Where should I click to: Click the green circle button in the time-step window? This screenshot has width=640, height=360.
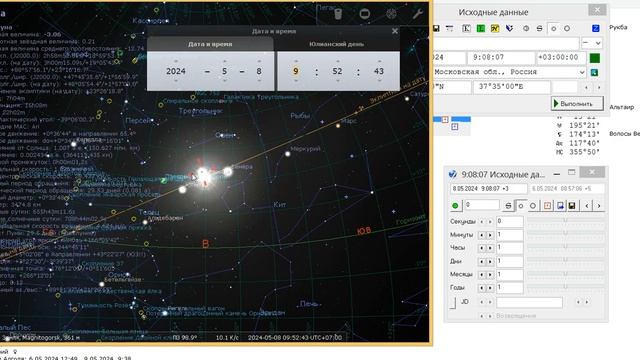click(455, 205)
